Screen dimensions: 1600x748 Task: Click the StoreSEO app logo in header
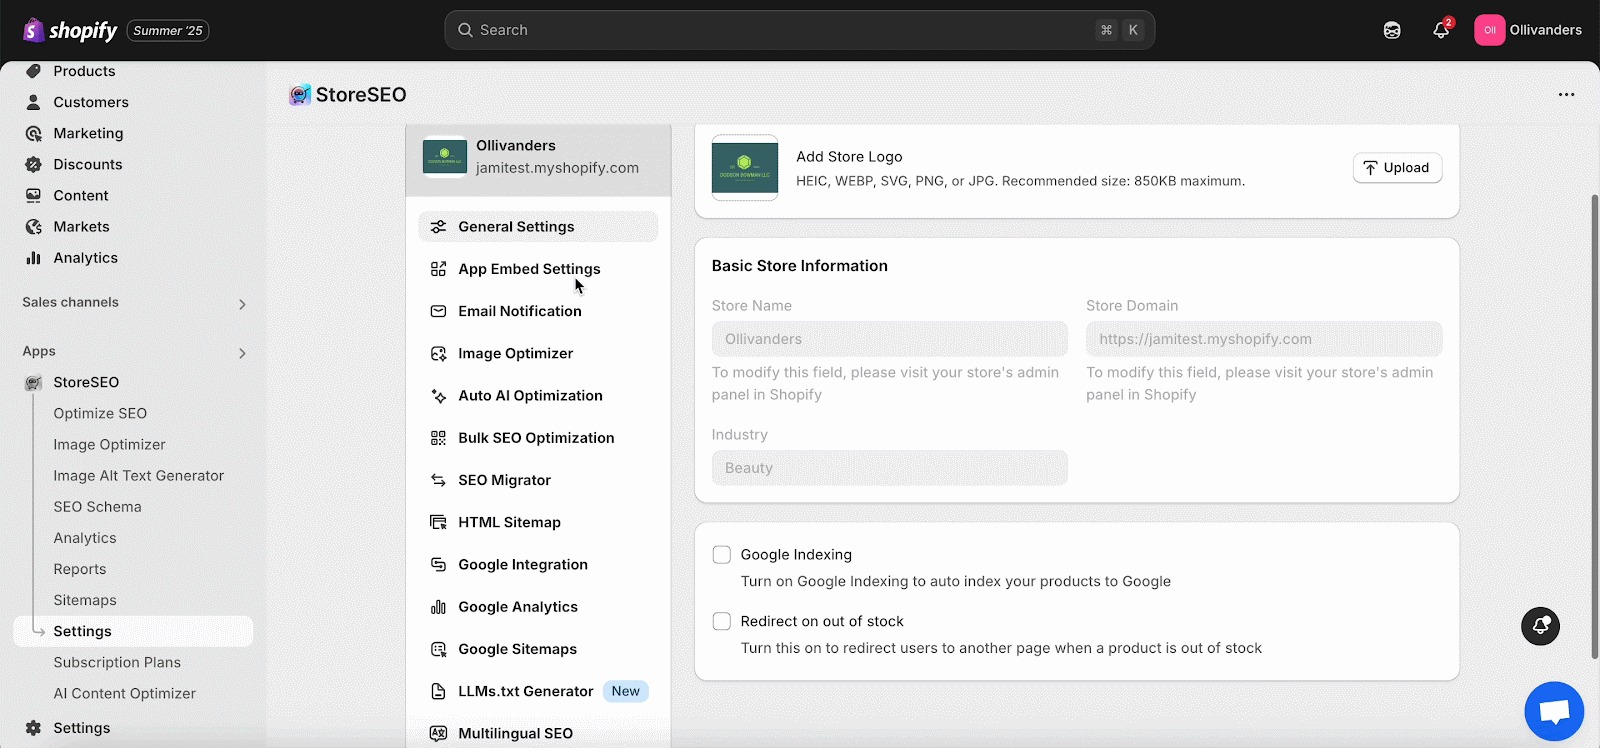[x=300, y=95]
